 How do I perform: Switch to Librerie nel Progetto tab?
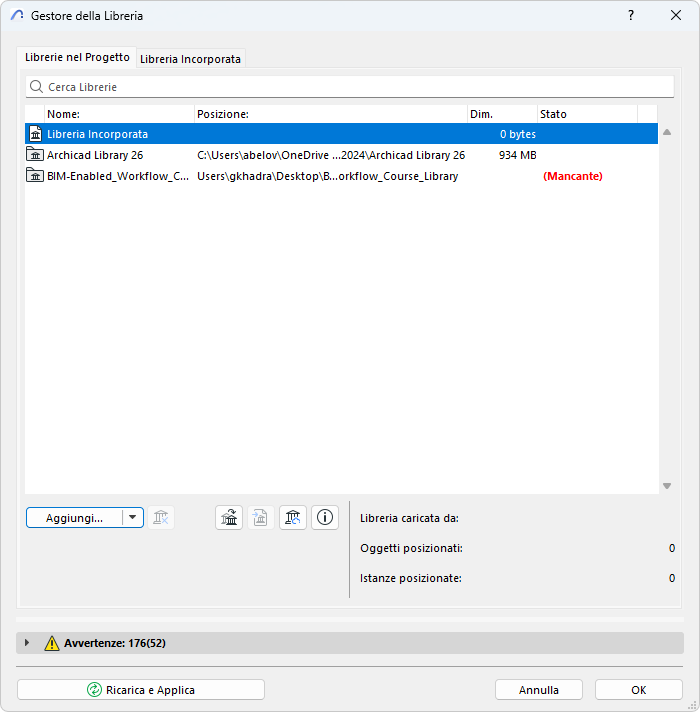[77, 57]
